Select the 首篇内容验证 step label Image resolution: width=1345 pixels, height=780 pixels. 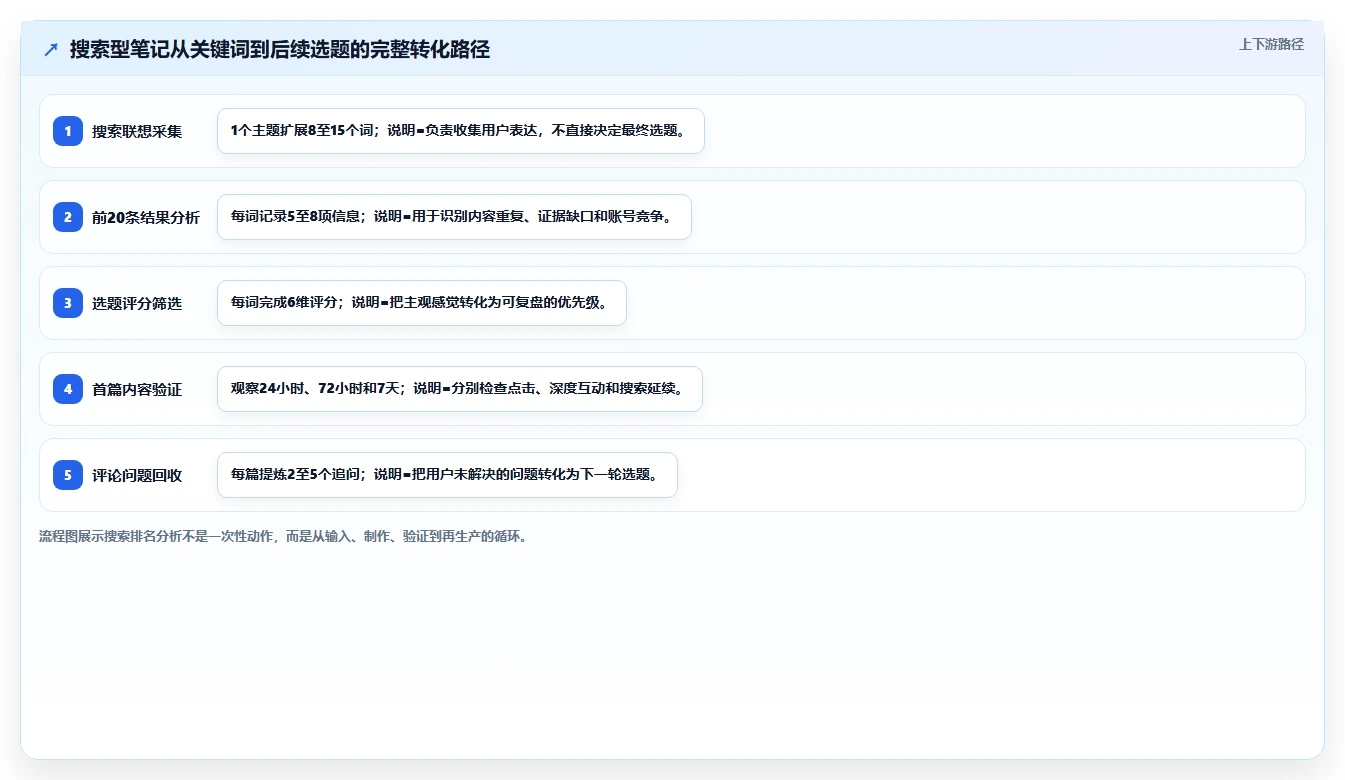(137, 389)
